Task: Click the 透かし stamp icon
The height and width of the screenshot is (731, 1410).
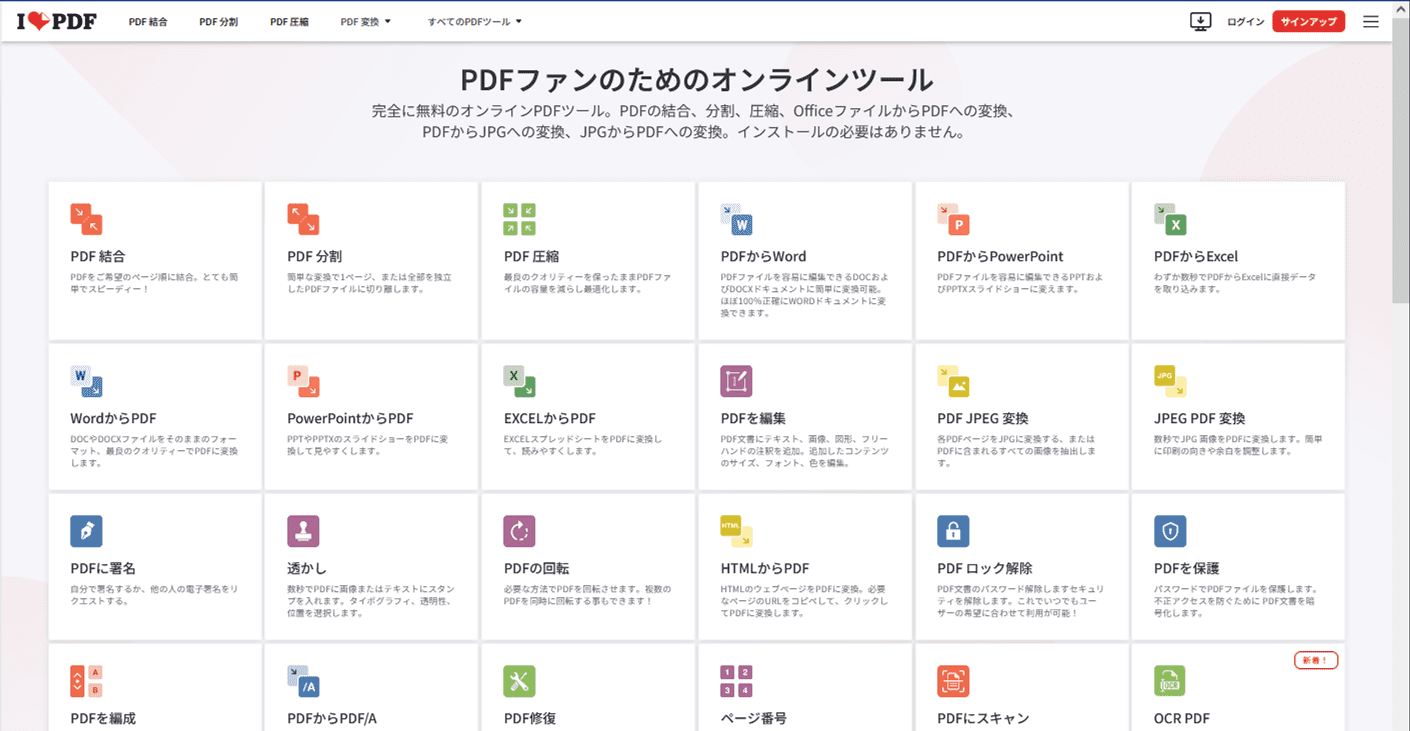Action: (303, 531)
